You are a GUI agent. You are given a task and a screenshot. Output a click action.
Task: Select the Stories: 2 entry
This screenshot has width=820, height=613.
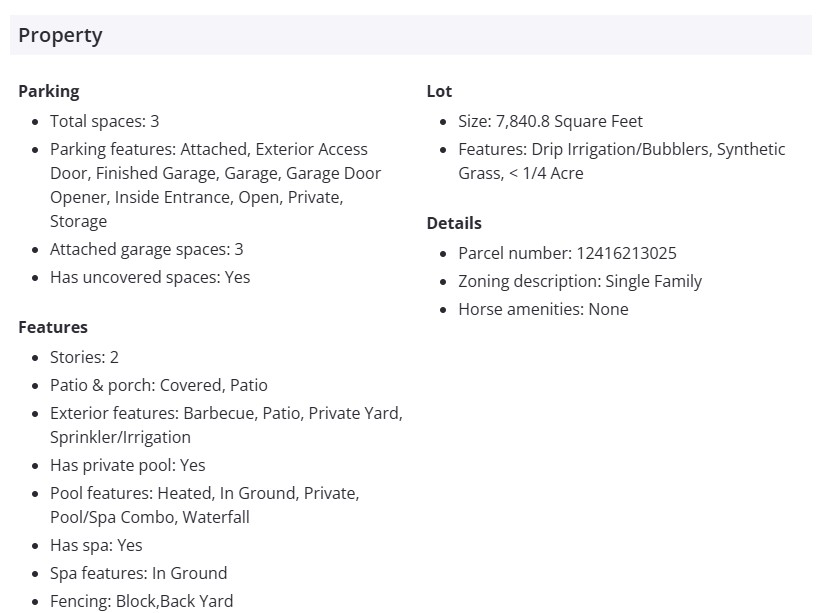(x=84, y=357)
